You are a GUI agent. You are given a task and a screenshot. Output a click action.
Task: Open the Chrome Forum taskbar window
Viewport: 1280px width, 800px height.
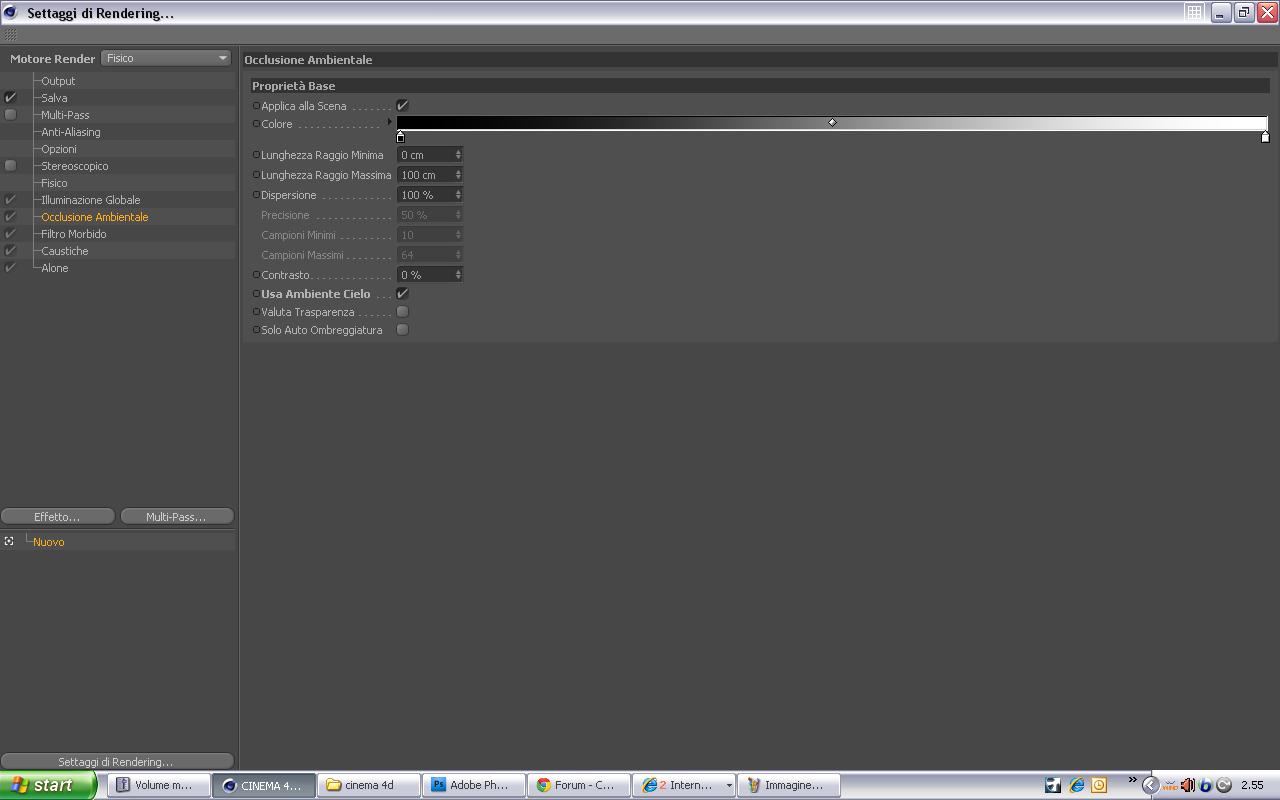pyautogui.click(x=578, y=785)
